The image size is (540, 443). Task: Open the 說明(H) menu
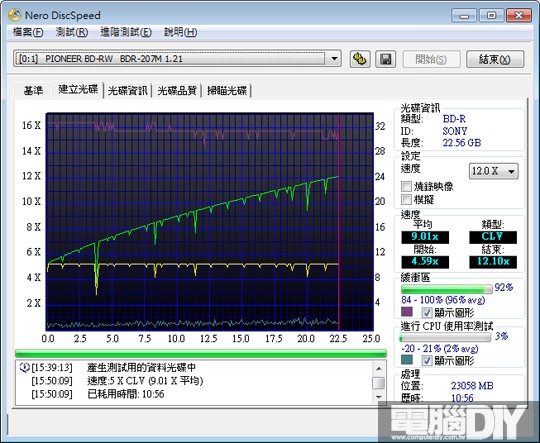click(x=180, y=32)
